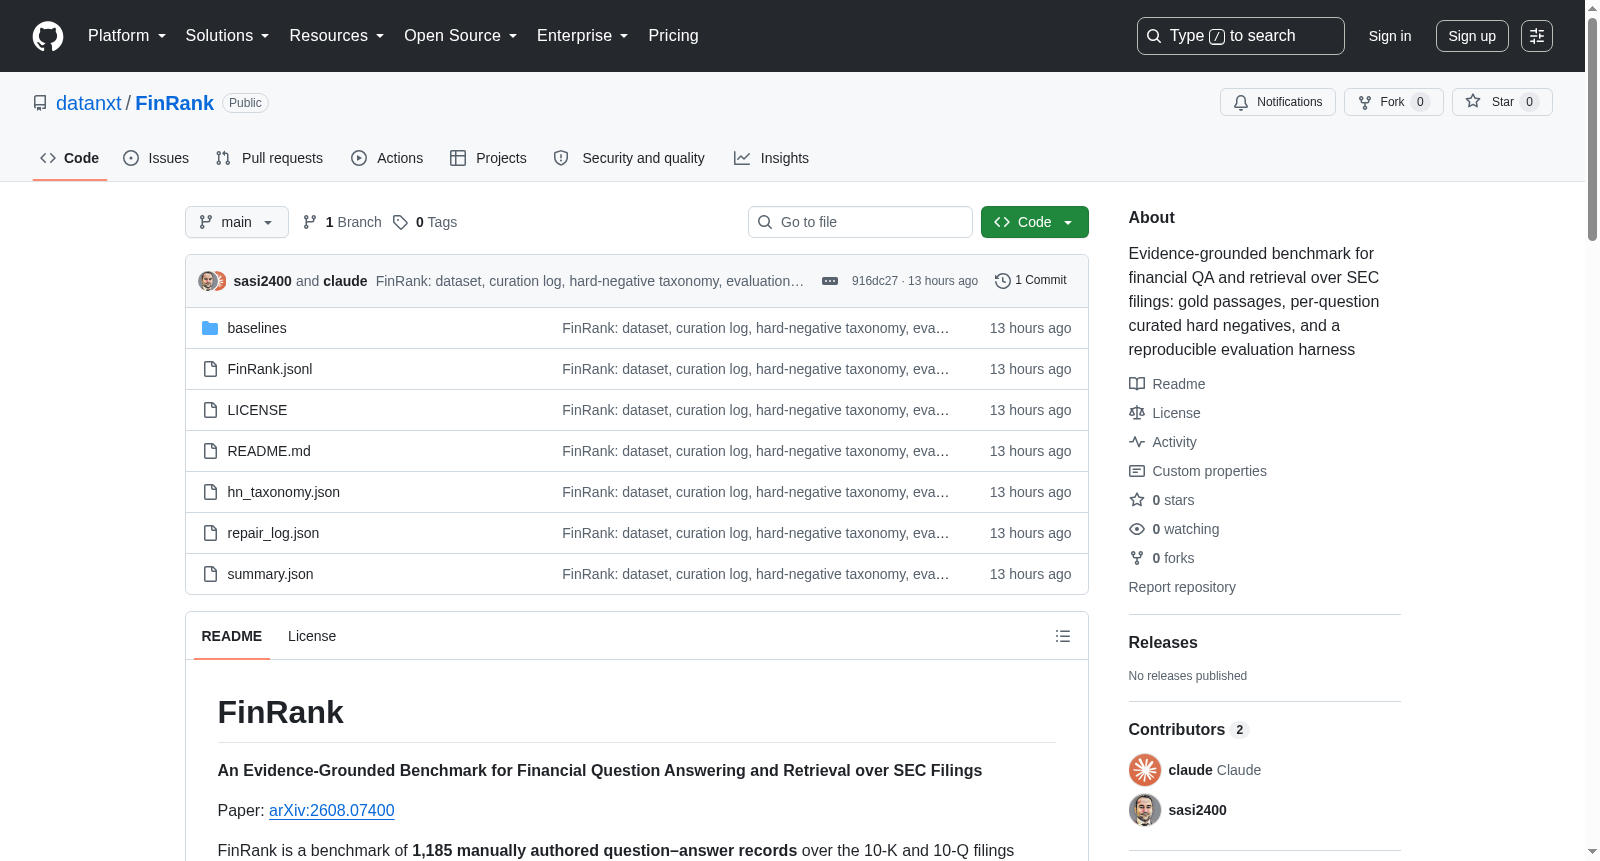
Task: Click the repository icon beside datanxt
Action: click(x=40, y=103)
